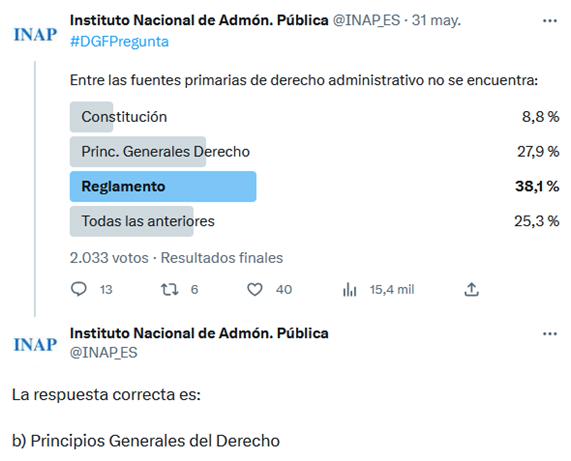571x461 pixels.
Task: Click the 15,4 mil views count
Action: [392, 290]
